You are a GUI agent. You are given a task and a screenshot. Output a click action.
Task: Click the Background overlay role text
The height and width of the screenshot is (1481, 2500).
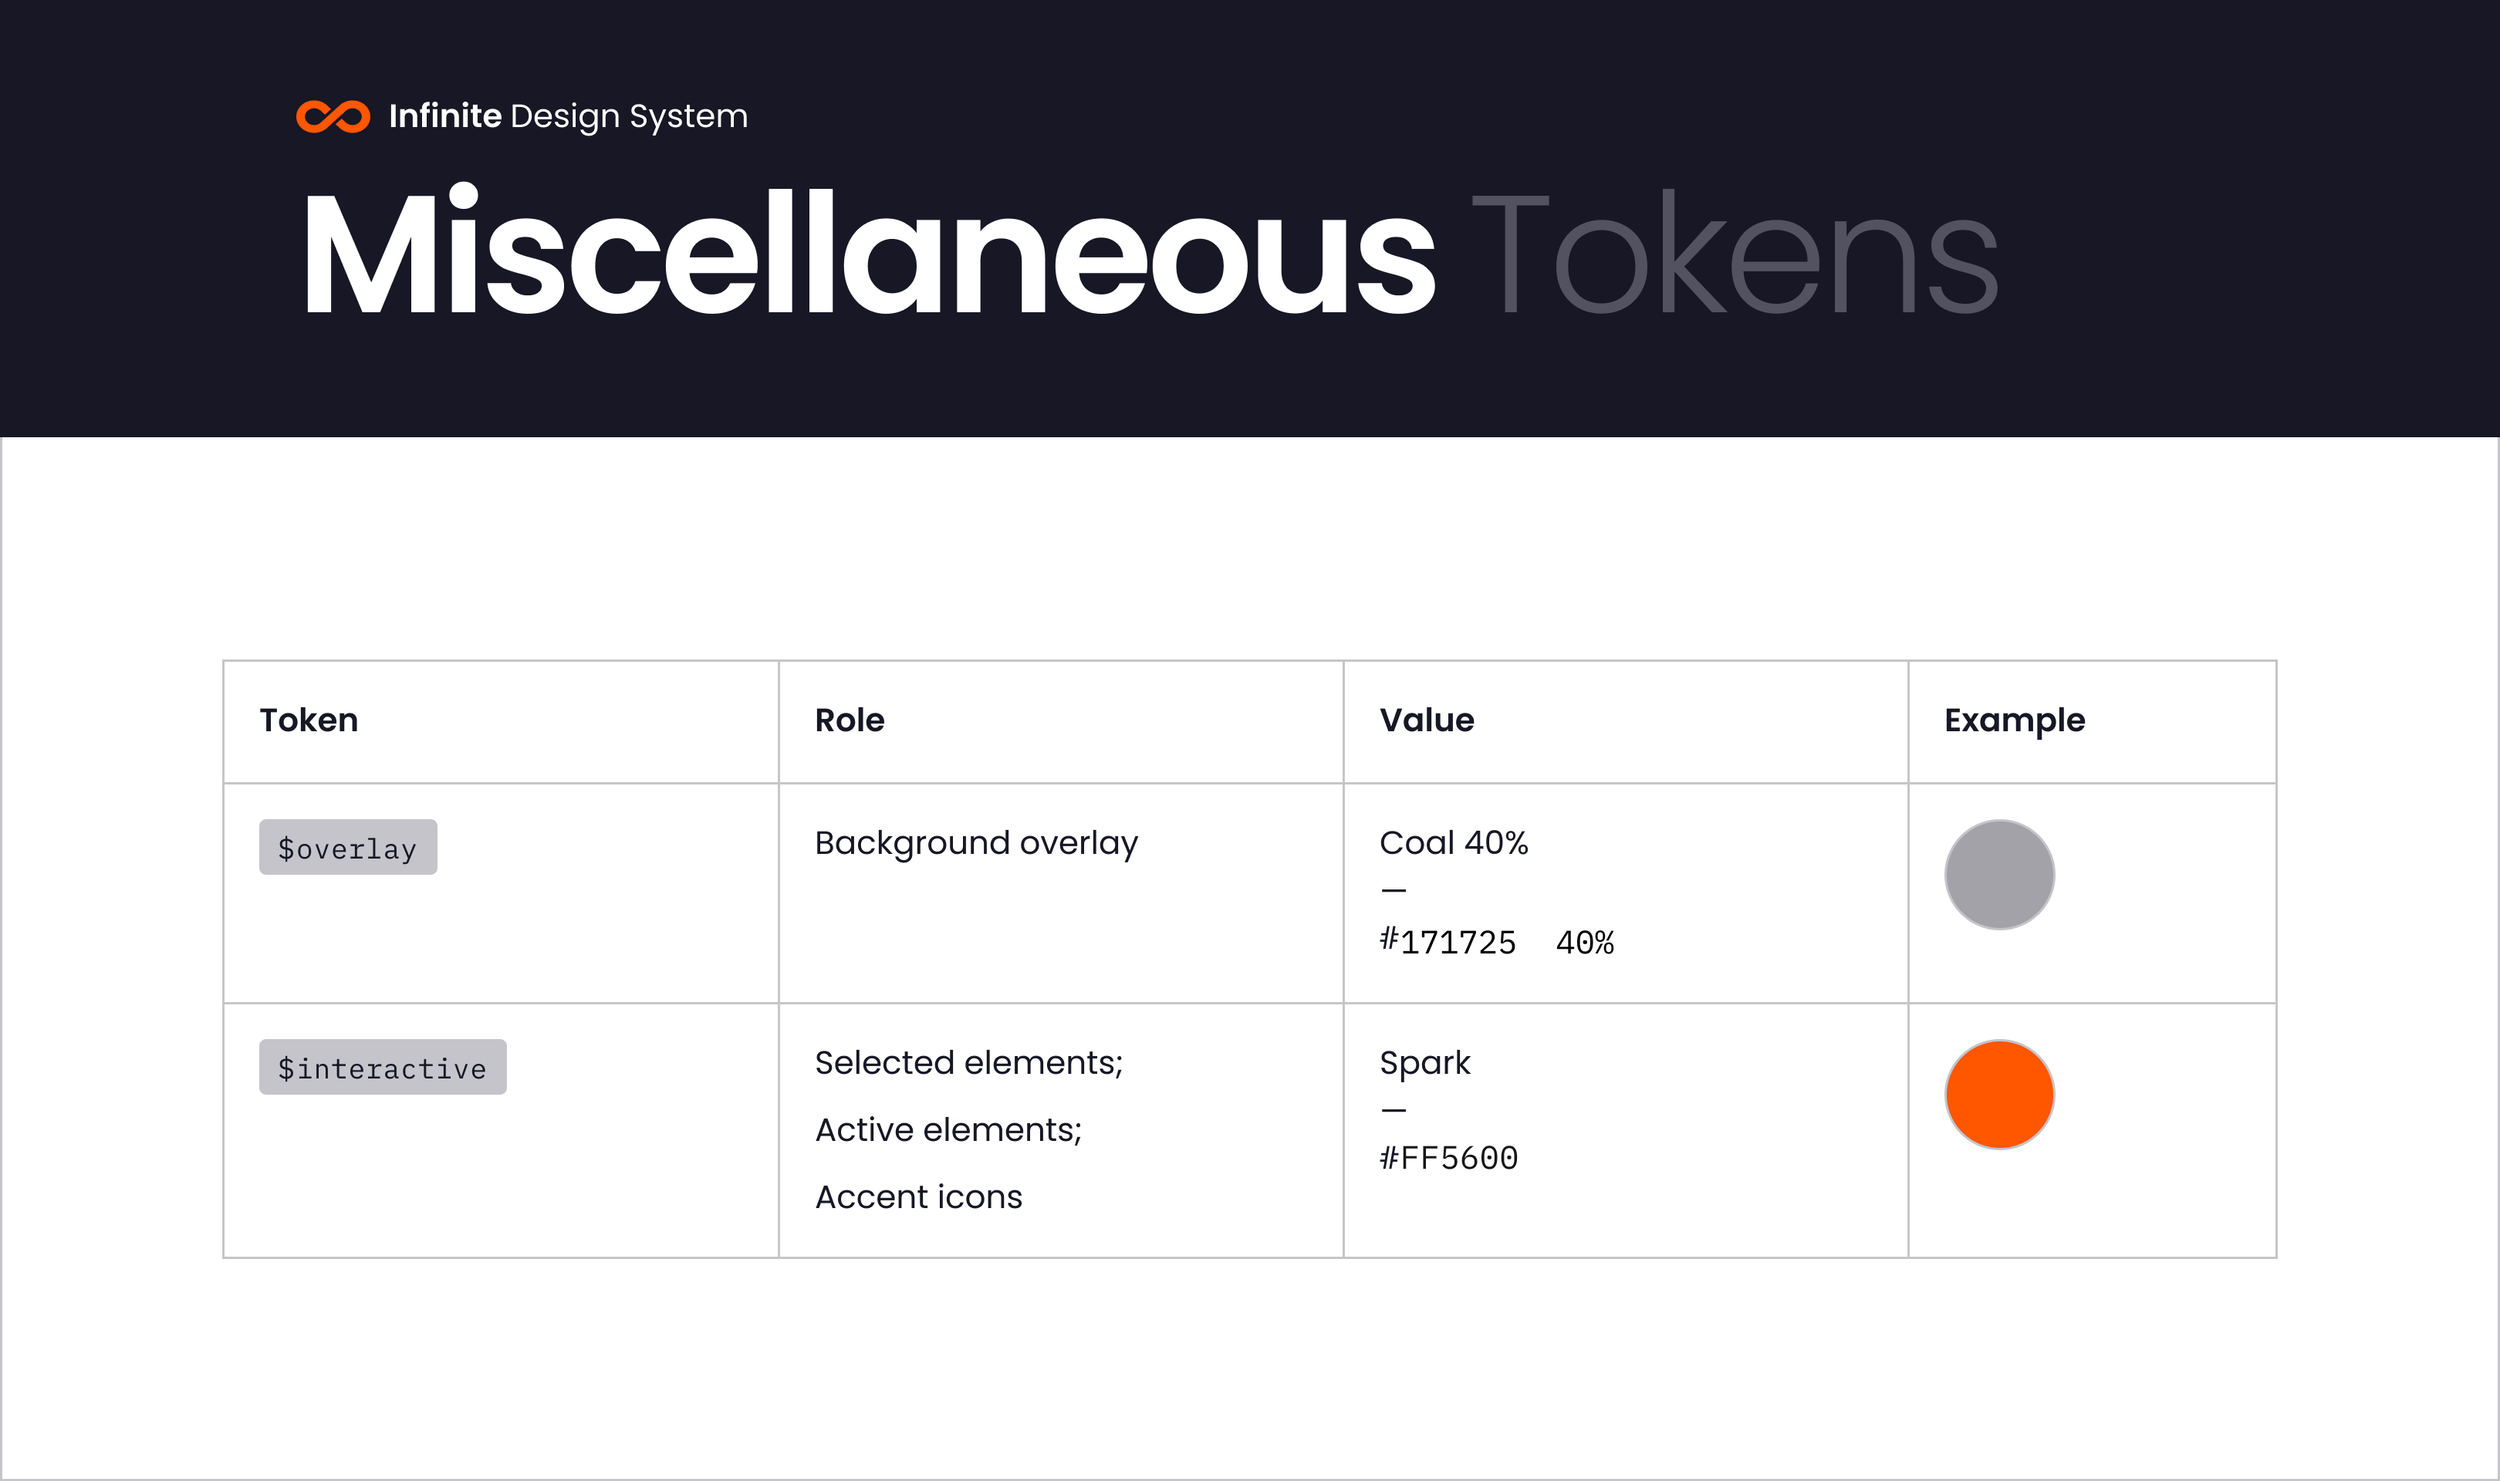pyautogui.click(x=976, y=843)
